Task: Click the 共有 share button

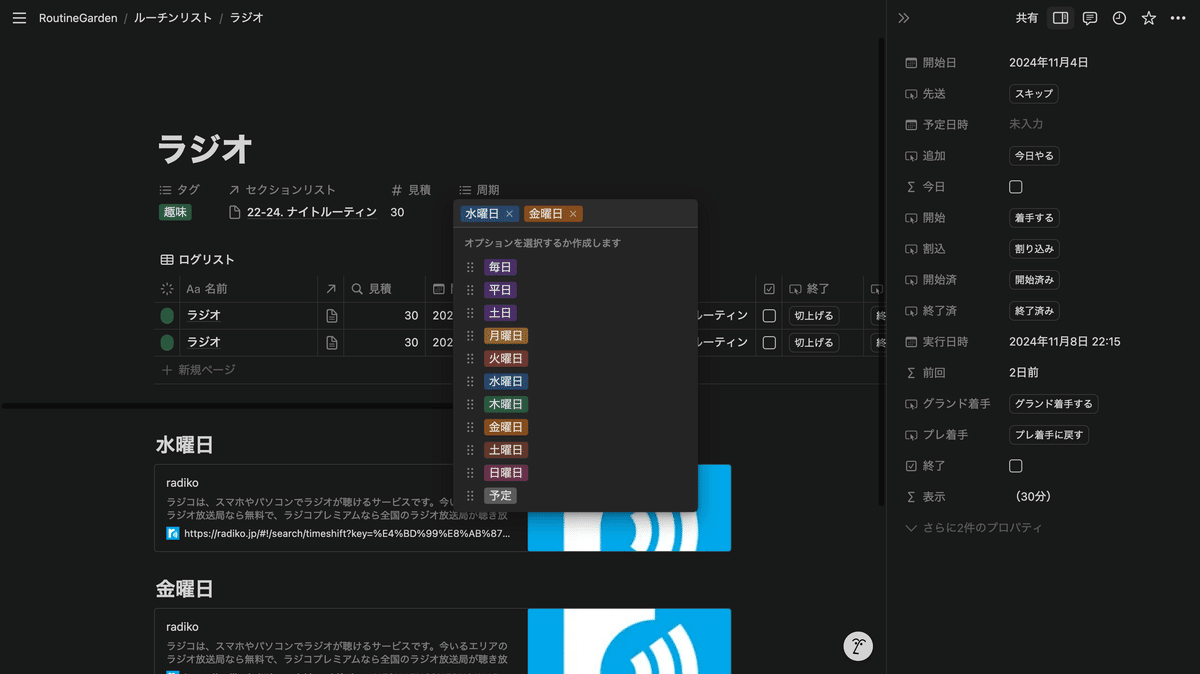Action: (x=1027, y=18)
